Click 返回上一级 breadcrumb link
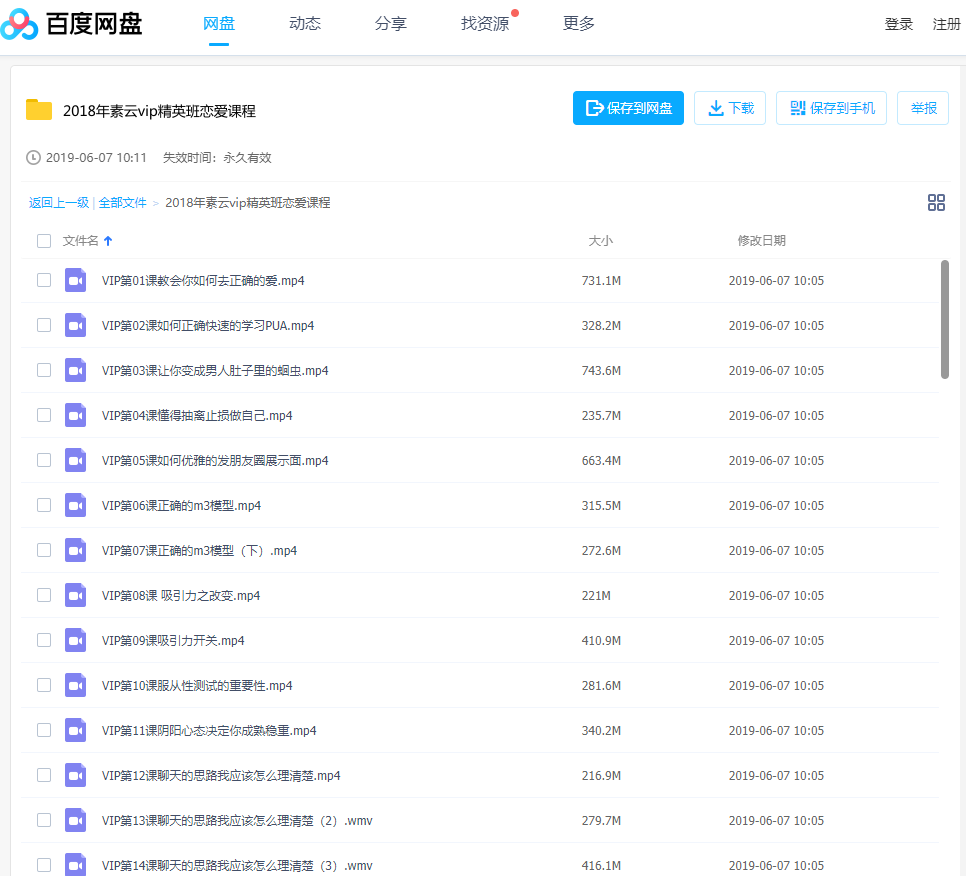966x876 pixels. click(x=59, y=203)
